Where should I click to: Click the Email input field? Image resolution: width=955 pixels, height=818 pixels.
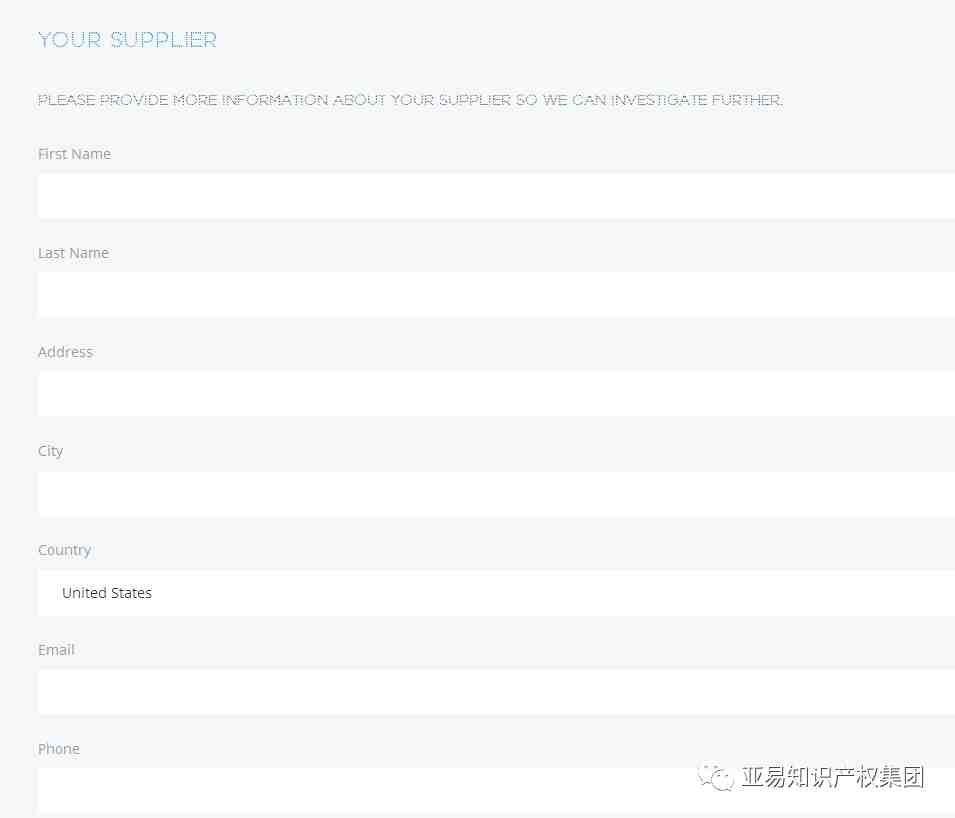496,692
